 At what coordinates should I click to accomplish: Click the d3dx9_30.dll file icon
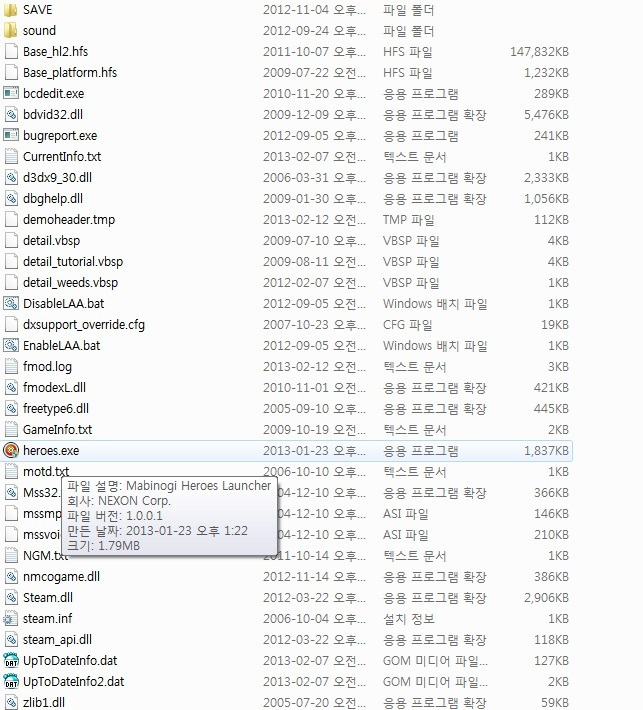[x=11, y=178]
